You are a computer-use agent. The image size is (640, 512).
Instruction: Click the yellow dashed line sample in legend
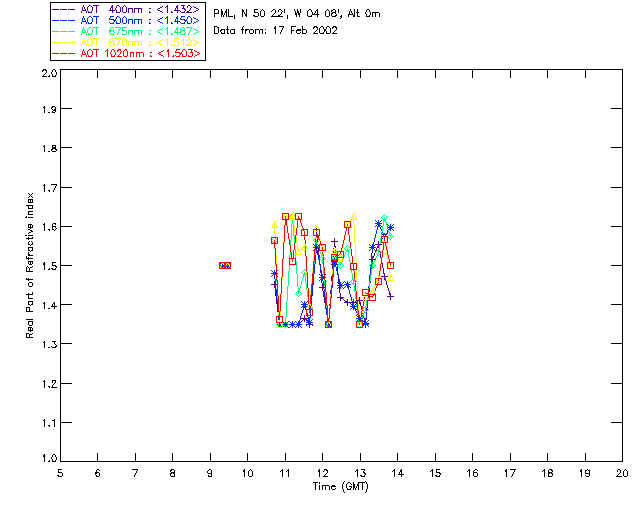point(64,42)
